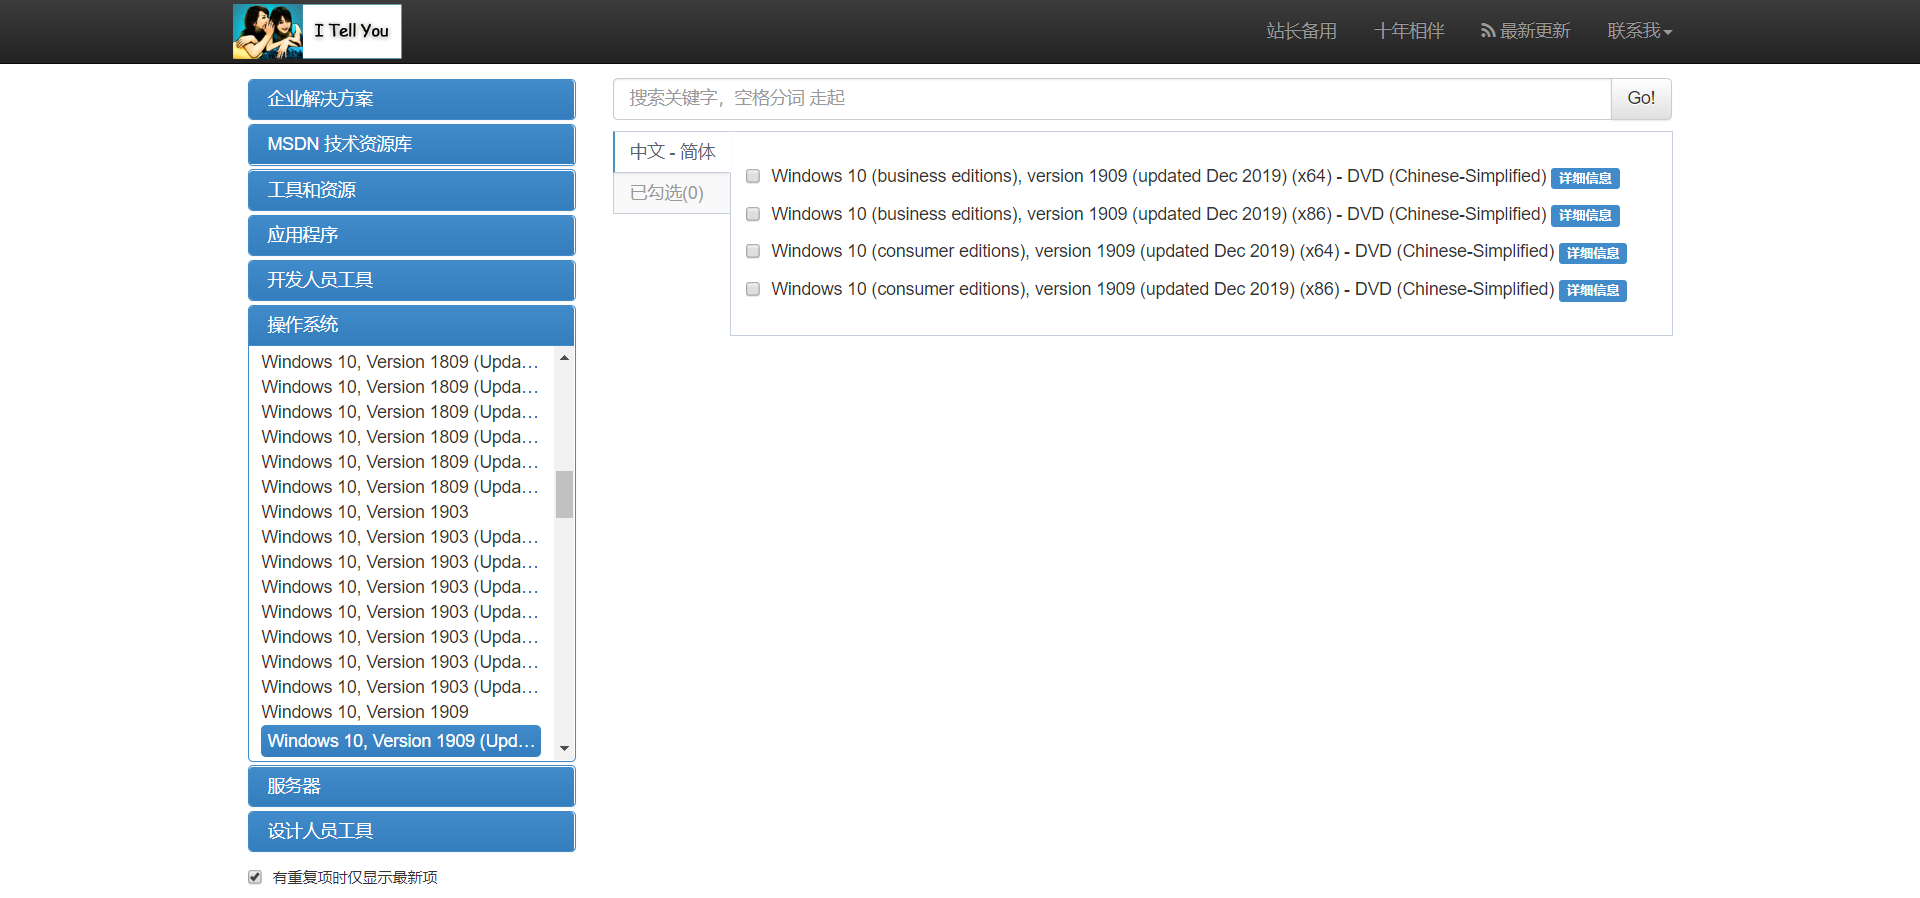Expand the 联系我 dropdown menu
The height and width of the screenshot is (898, 1920).
[x=1639, y=31]
